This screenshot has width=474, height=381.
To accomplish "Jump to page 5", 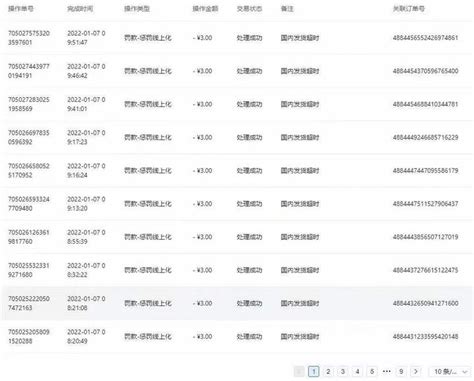I will pos(372,371).
